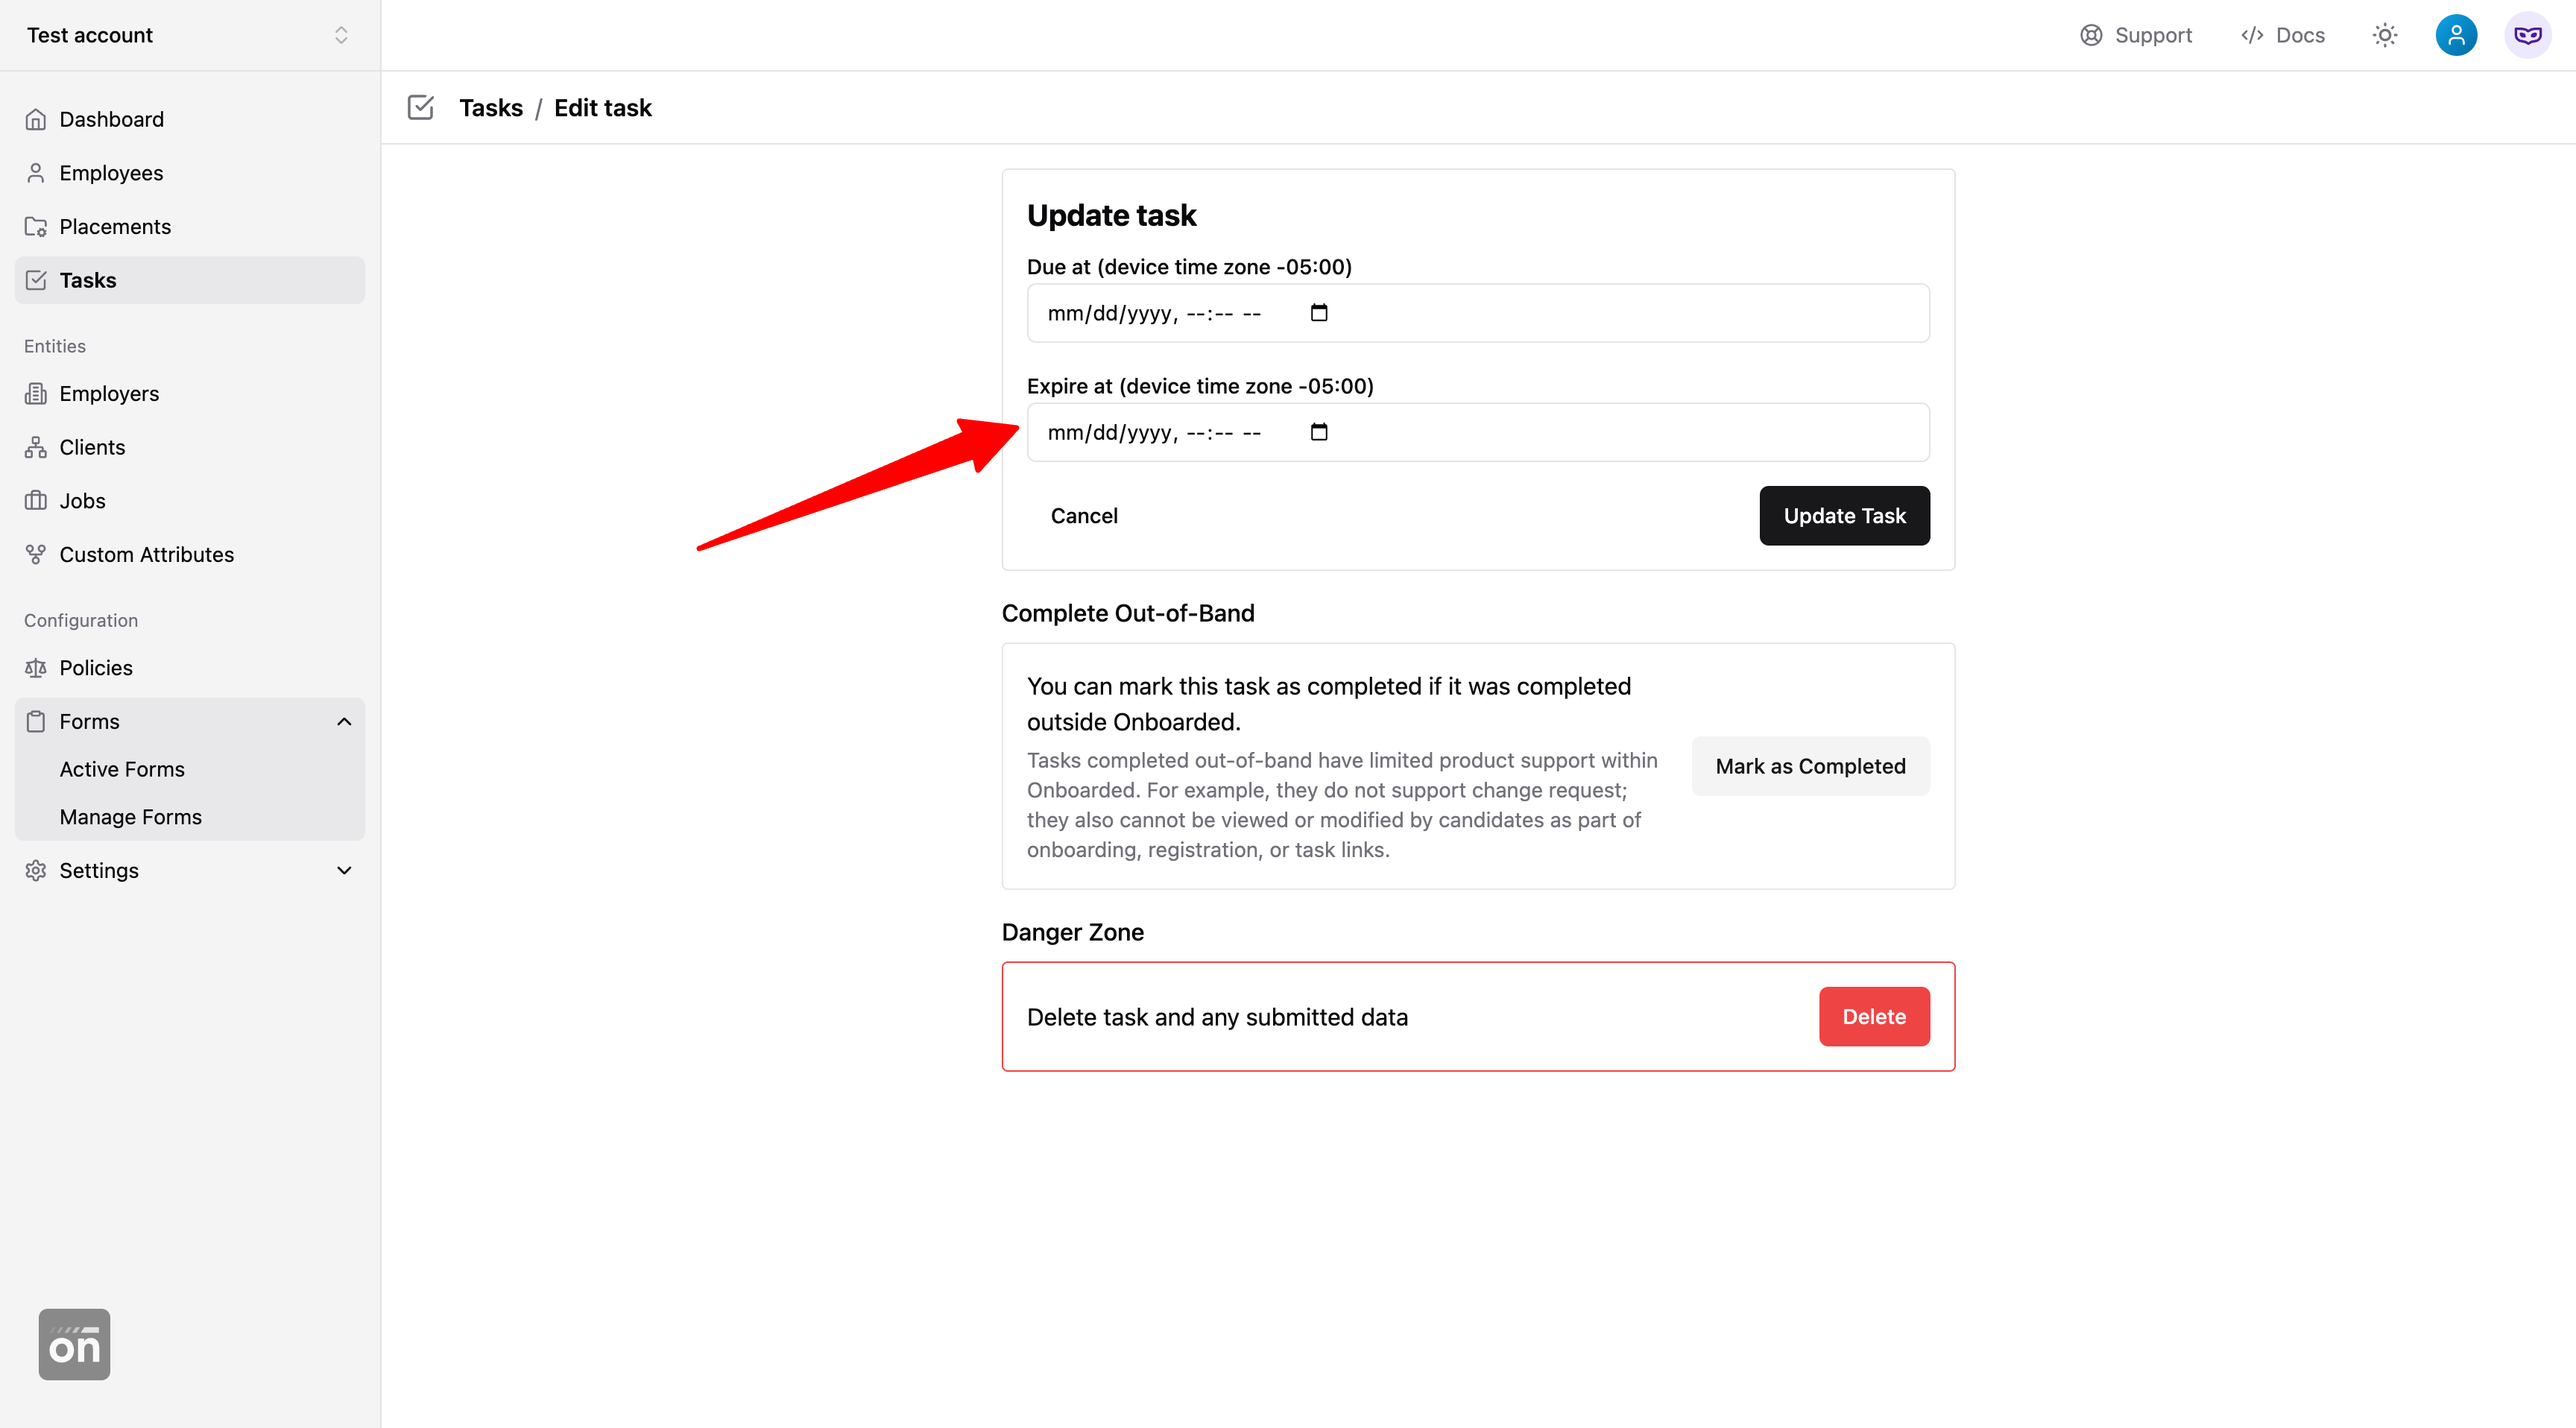Click Tasks link in breadcrumb
Image resolution: width=2576 pixels, height=1428 pixels.
pyautogui.click(x=490, y=108)
